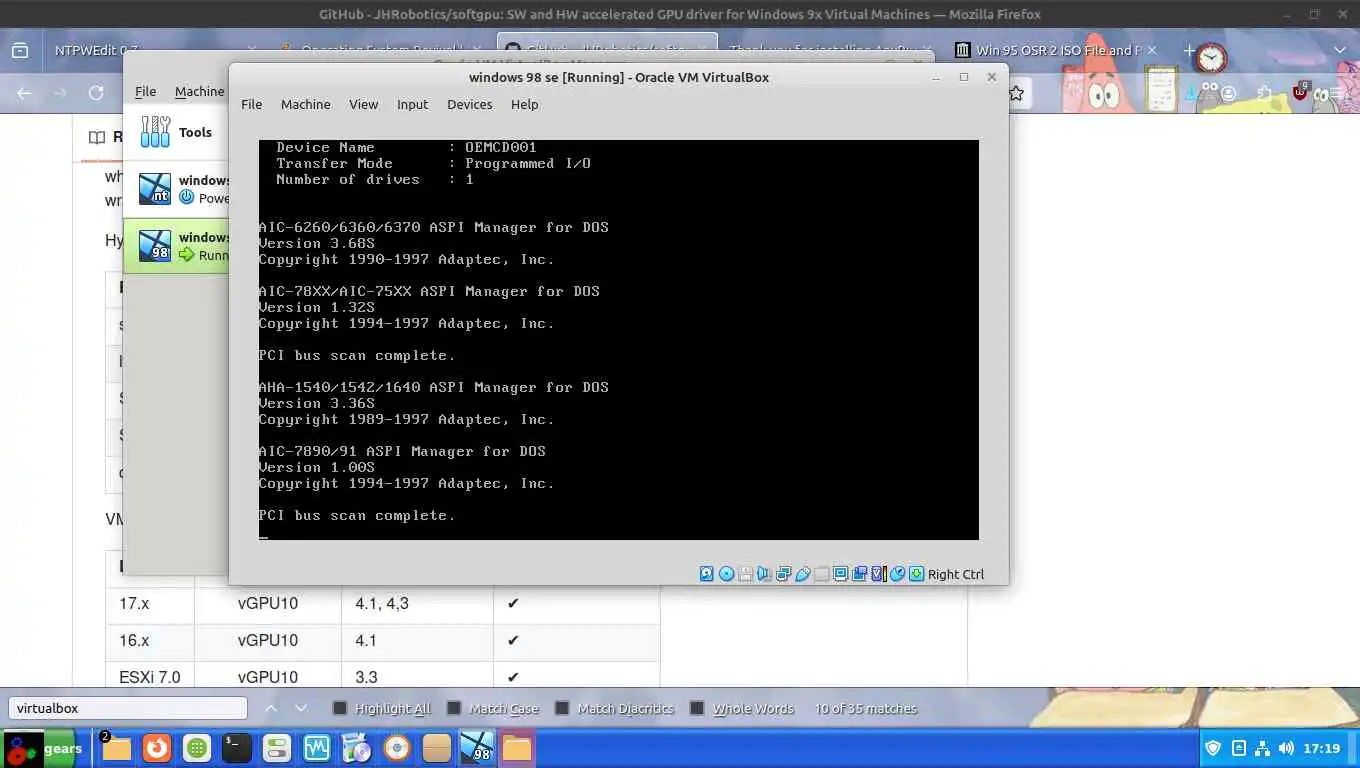Open the Input menu in the VM window
1360x768 pixels.
[412, 104]
